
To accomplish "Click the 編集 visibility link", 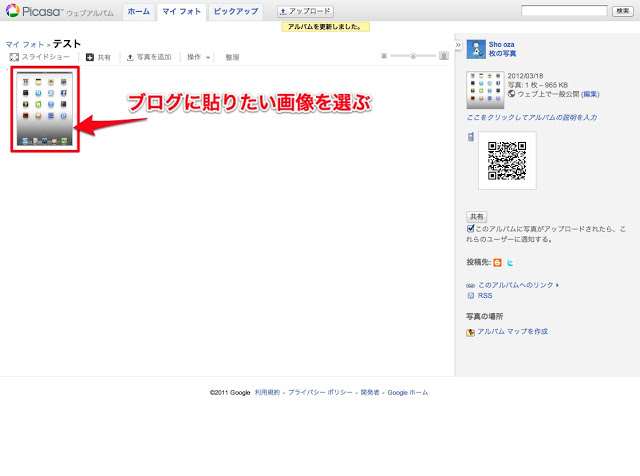I will (x=590, y=93).
